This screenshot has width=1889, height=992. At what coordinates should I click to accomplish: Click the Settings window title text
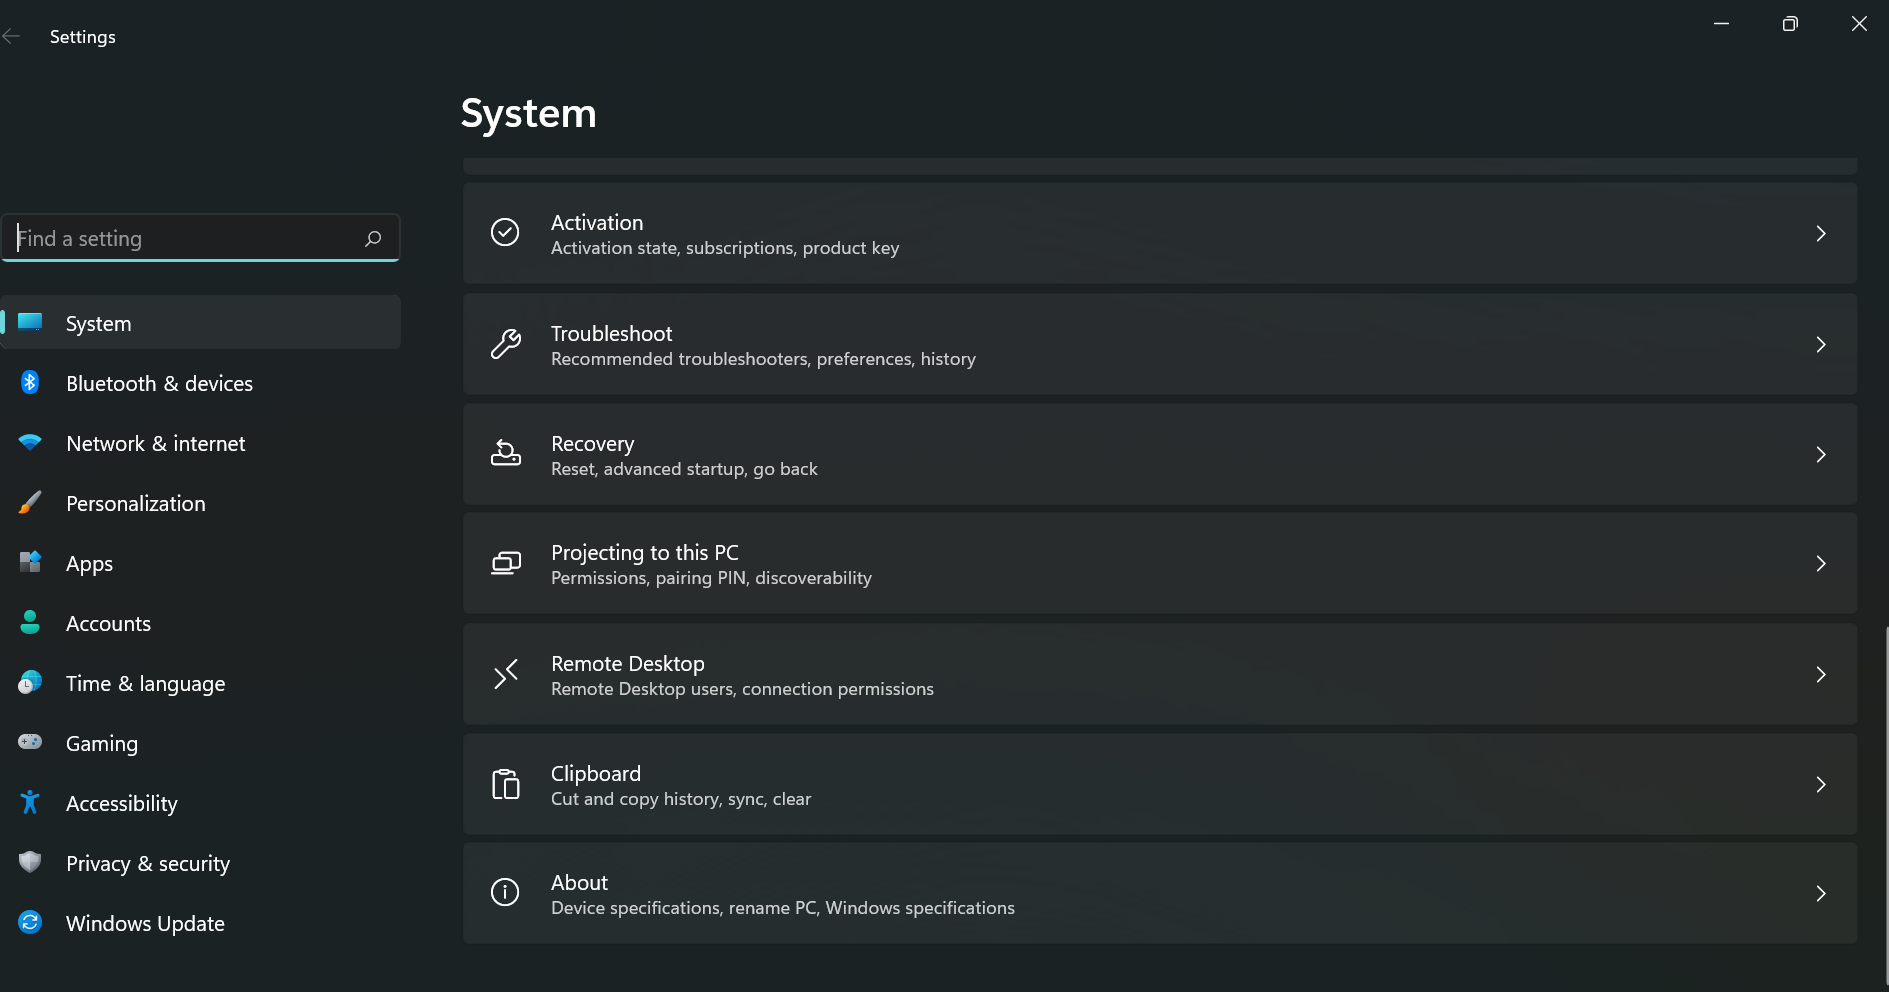[83, 37]
